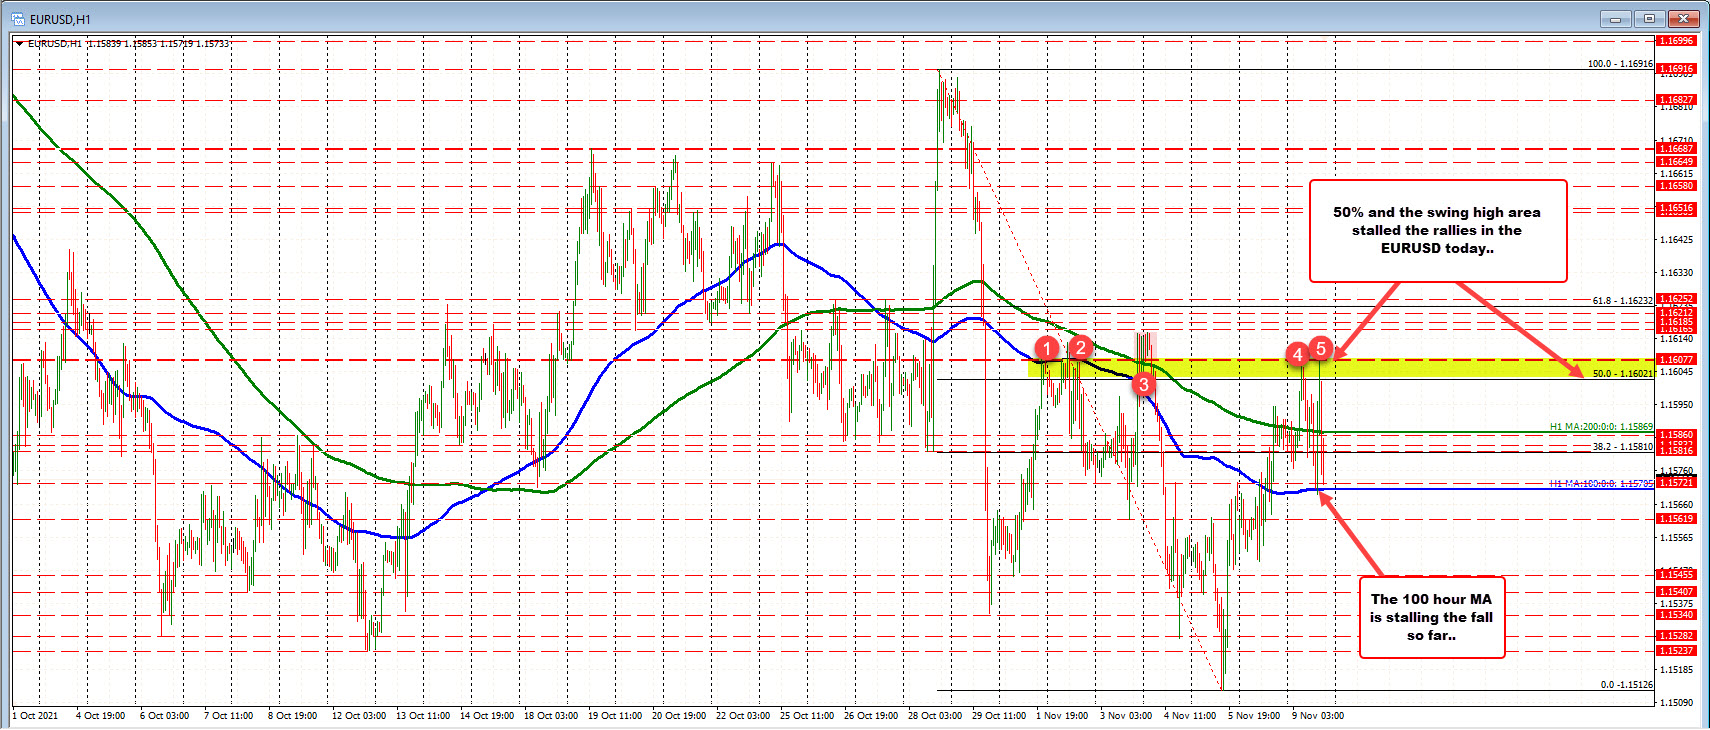This screenshot has height=730, width=1710.
Task: Click the 25 Oct 11:00 time axis label
Action: (806, 716)
